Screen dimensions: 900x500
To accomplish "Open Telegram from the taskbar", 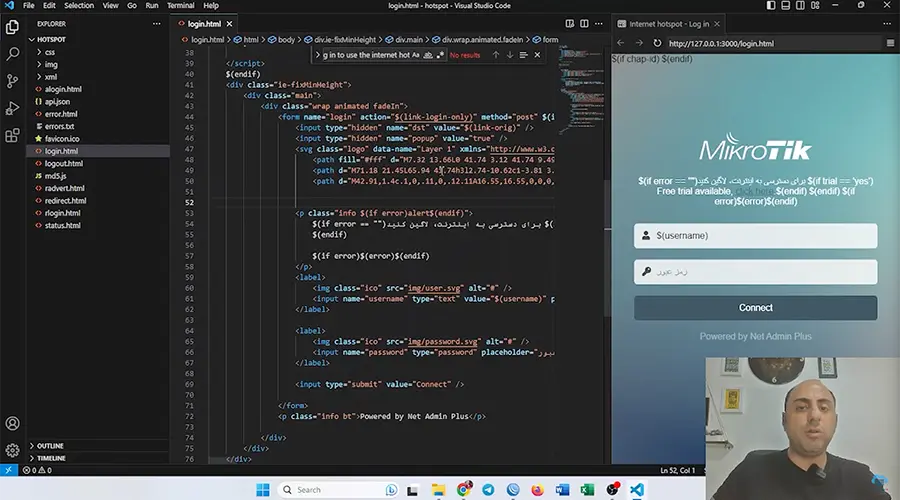I will (x=488, y=490).
